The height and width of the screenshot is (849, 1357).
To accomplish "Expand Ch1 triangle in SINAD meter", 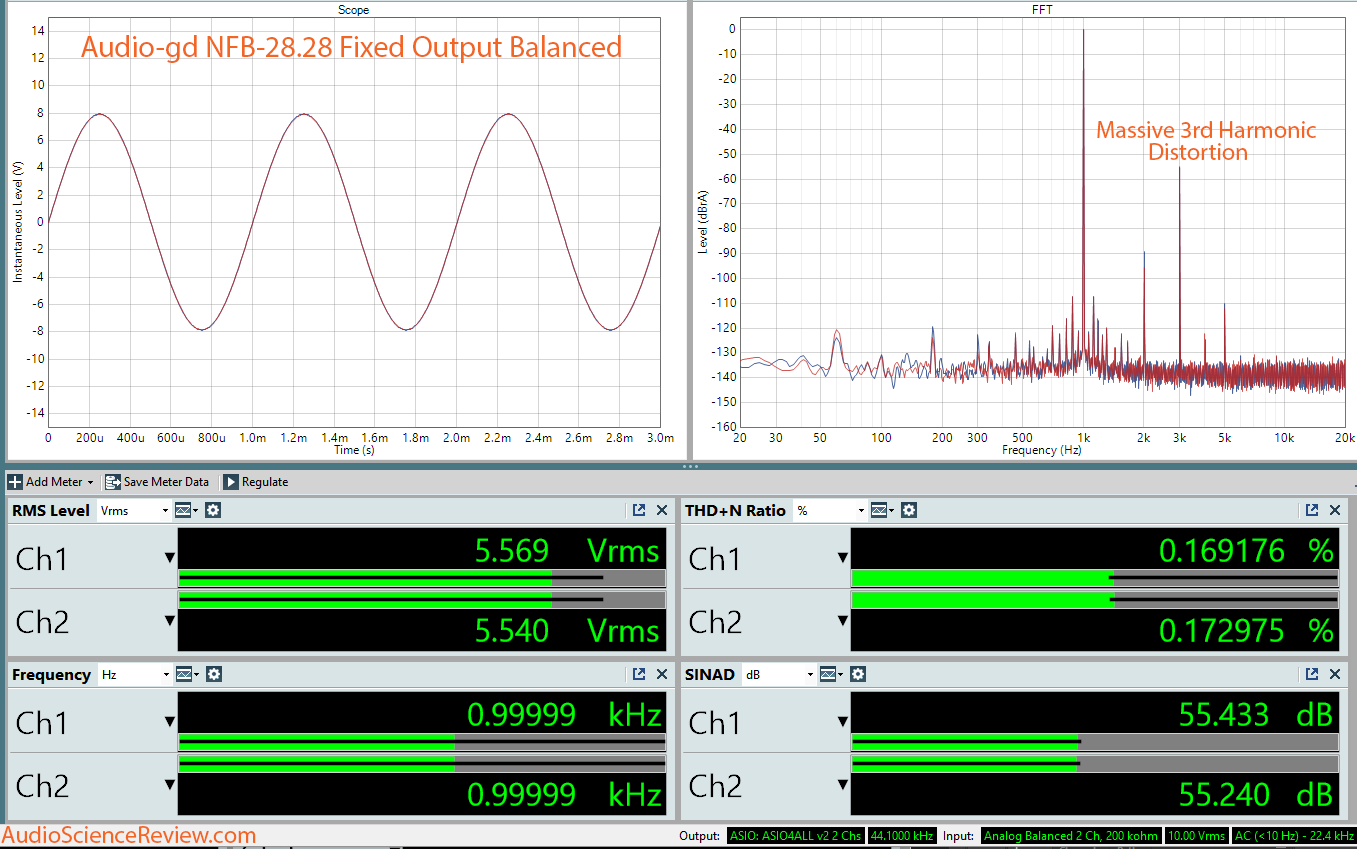I will coord(842,722).
